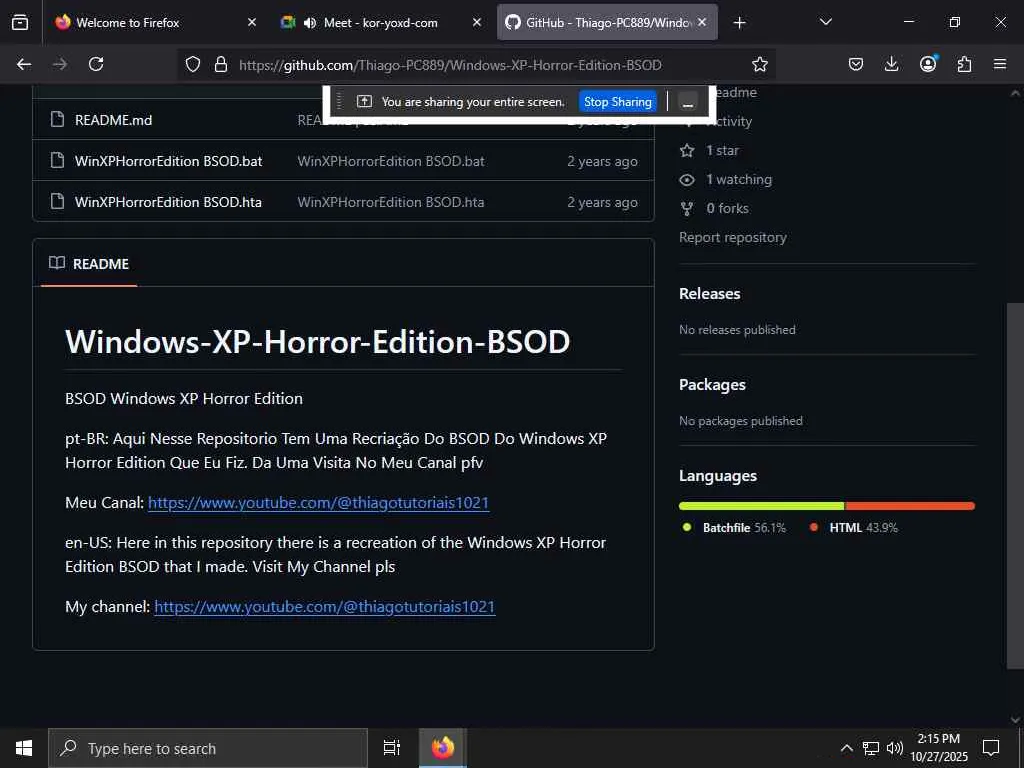The image size is (1024, 768).
Task: Open My channel YouTube link
Action: [325, 607]
